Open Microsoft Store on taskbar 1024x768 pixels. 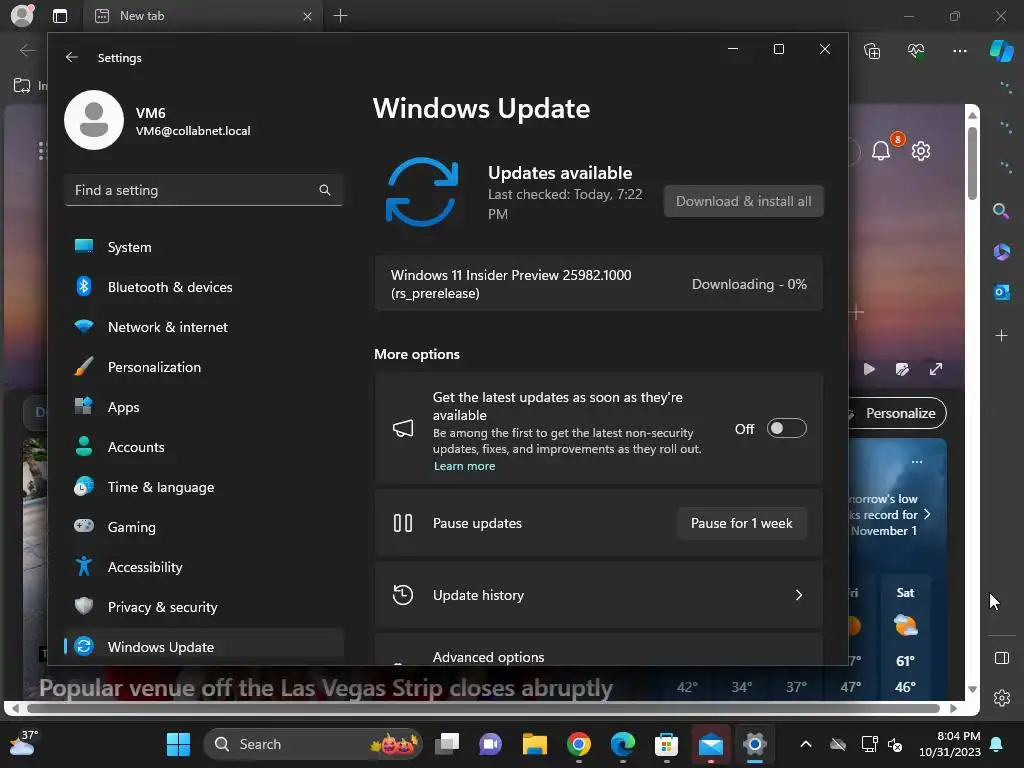(x=666, y=744)
